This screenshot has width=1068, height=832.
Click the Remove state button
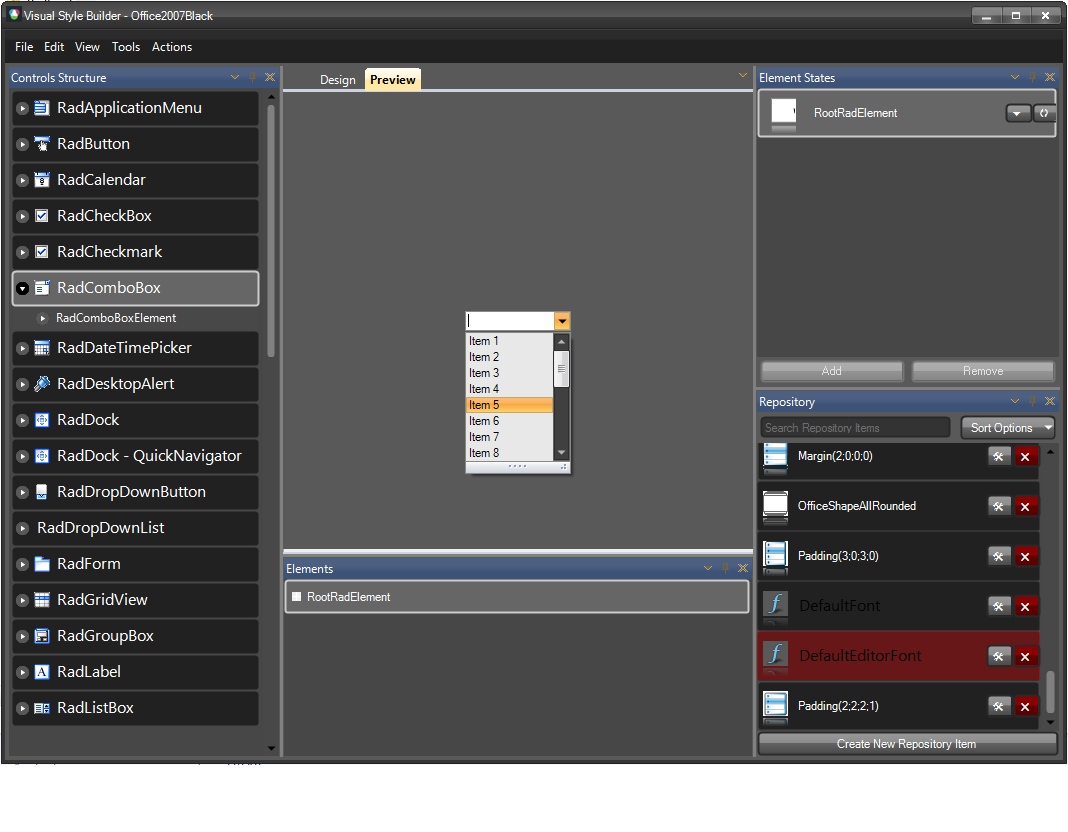click(x=983, y=371)
